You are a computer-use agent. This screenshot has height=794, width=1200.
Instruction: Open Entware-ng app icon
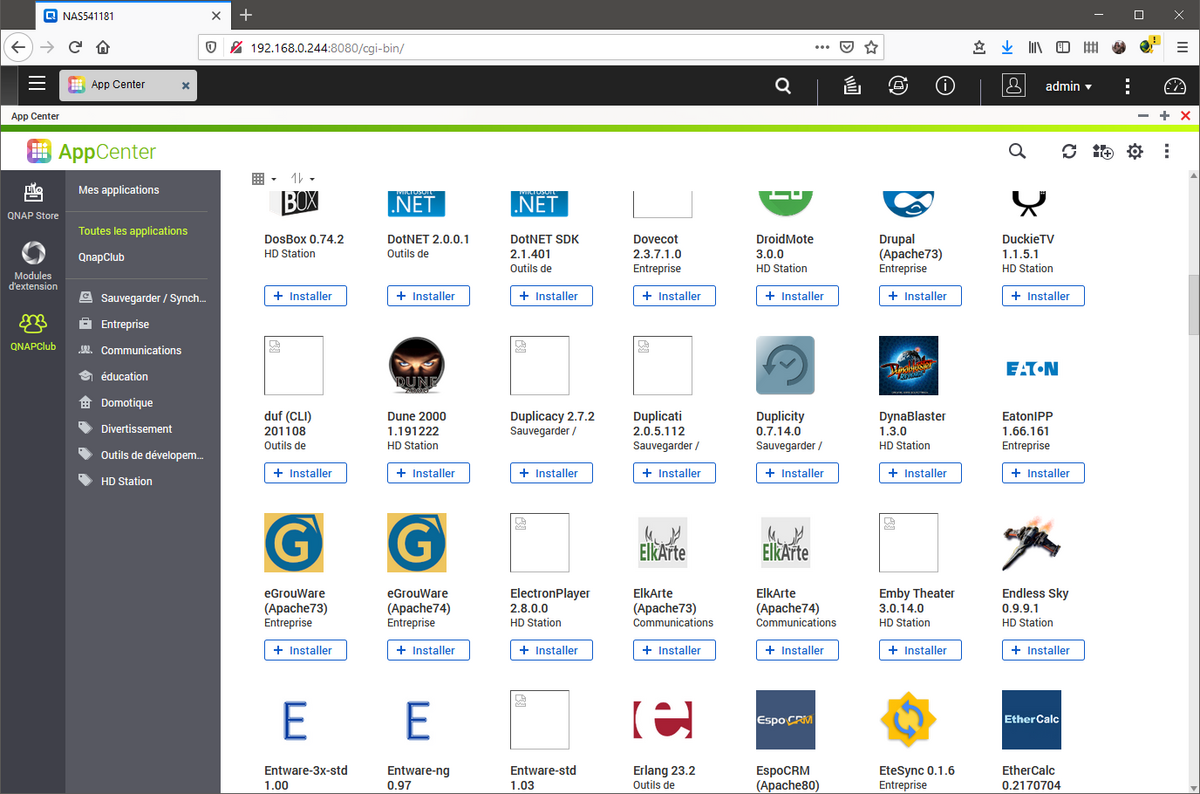tap(416, 720)
